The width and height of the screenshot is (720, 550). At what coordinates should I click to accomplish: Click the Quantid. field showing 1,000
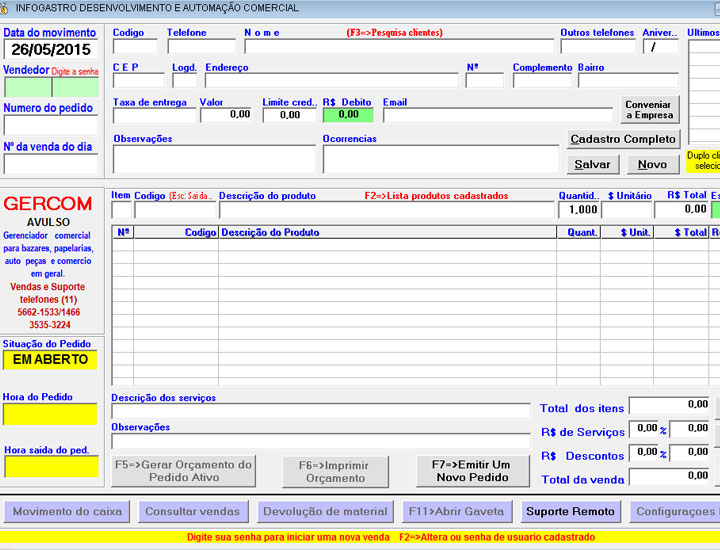pyautogui.click(x=579, y=210)
